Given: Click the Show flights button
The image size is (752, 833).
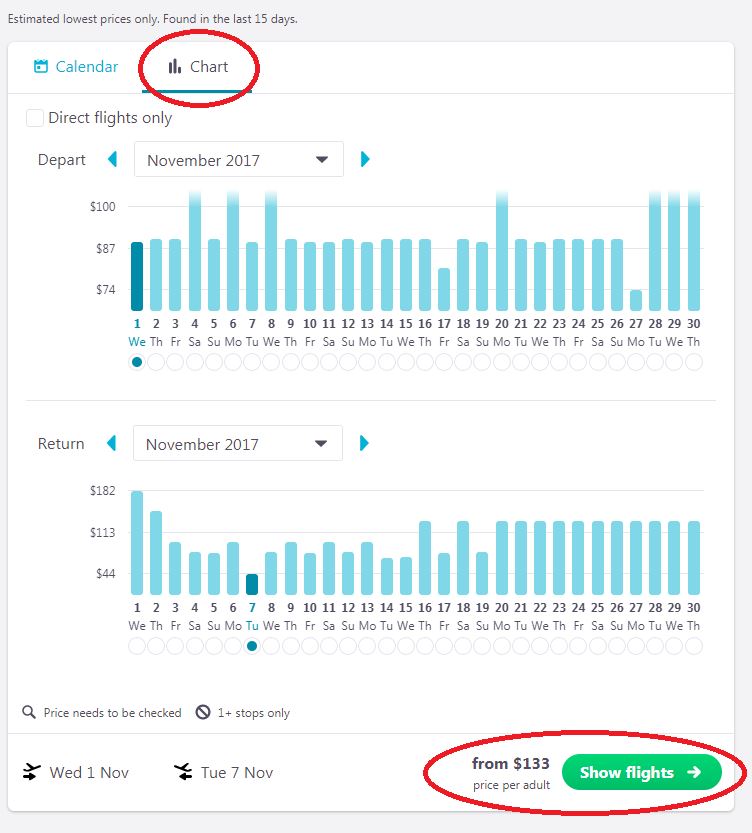Looking at the screenshot, I should click(641, 772).
